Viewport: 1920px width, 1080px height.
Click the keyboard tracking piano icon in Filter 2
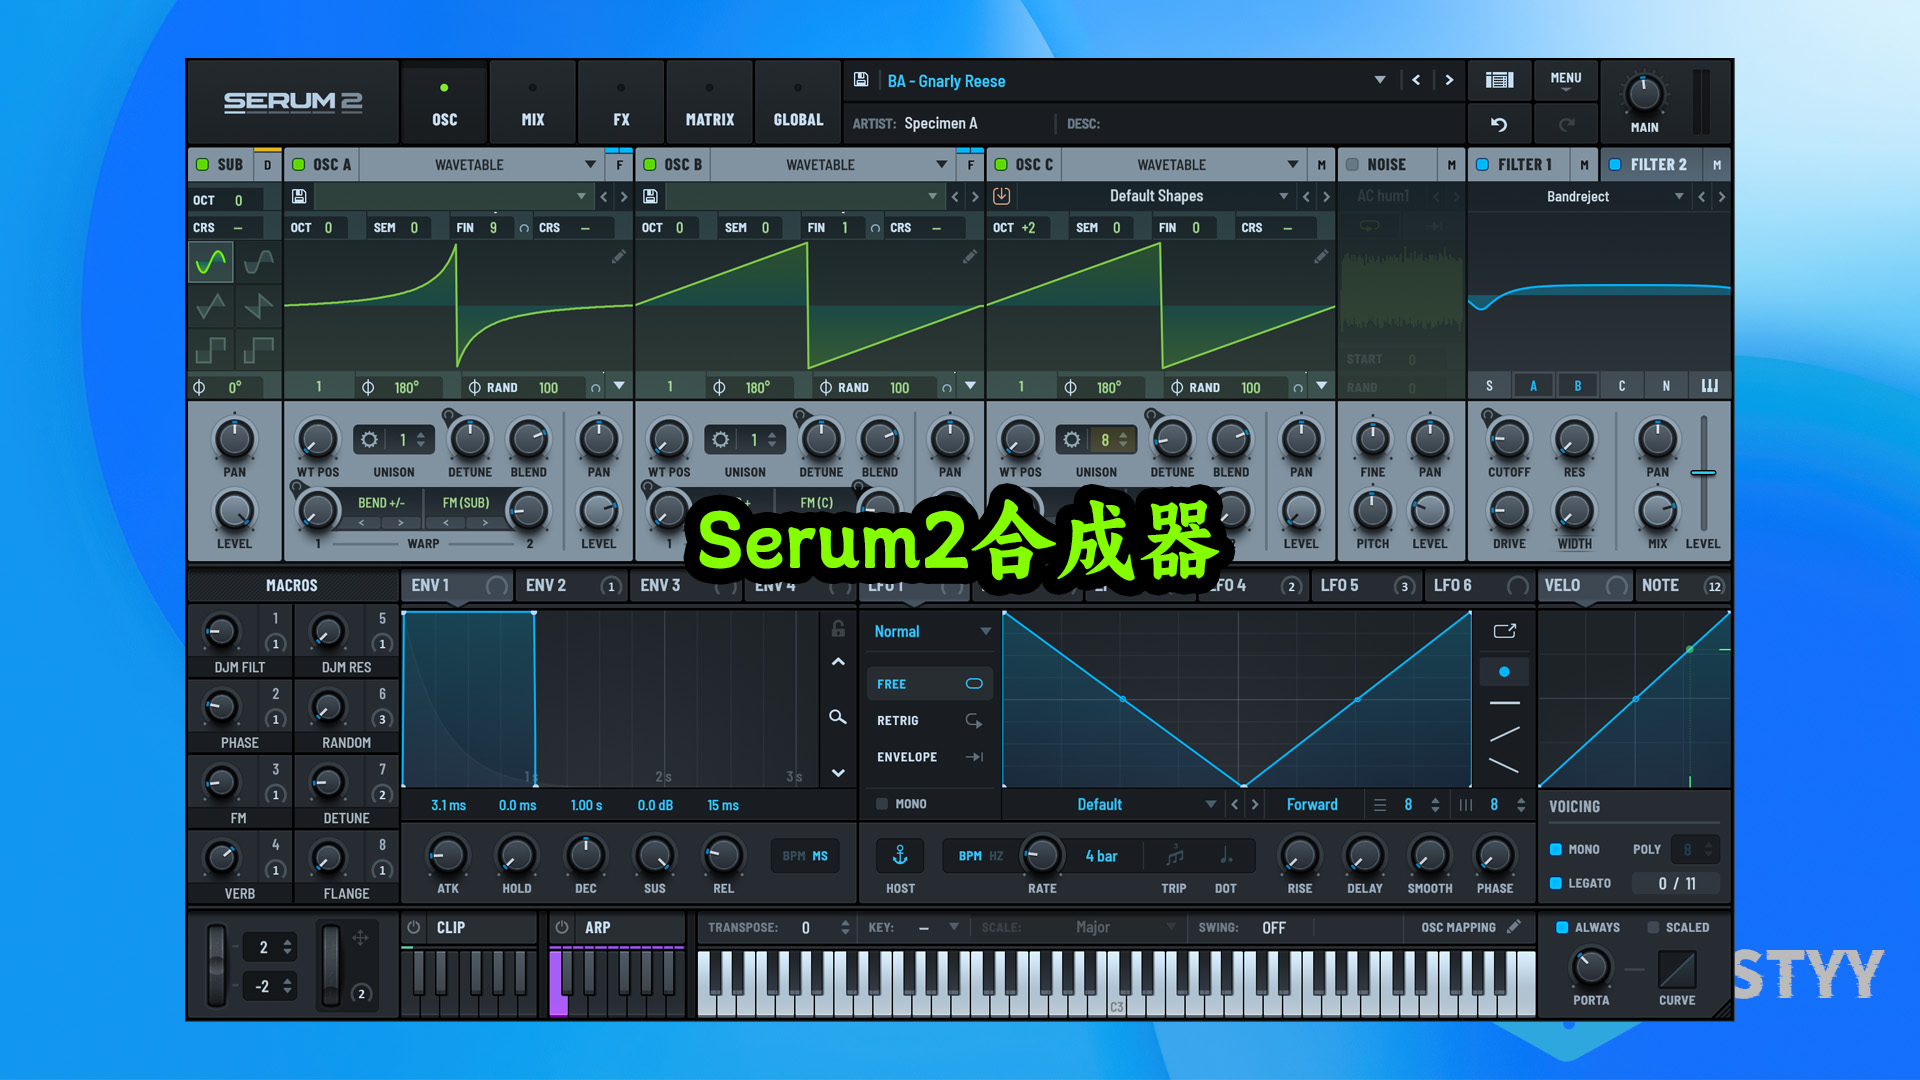tap(1709, 385)
